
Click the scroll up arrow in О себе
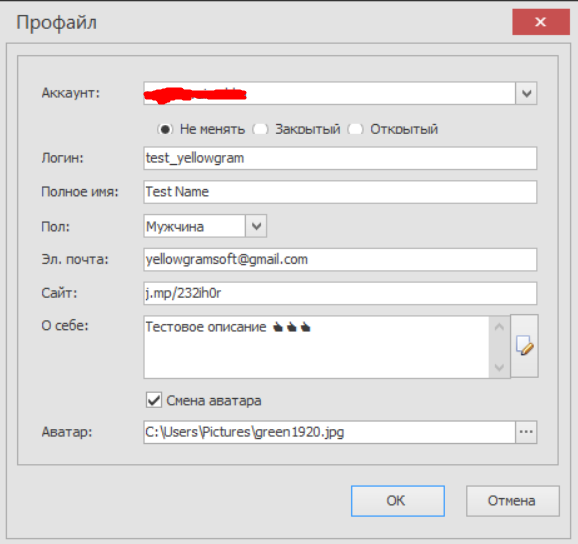[499, 327]
